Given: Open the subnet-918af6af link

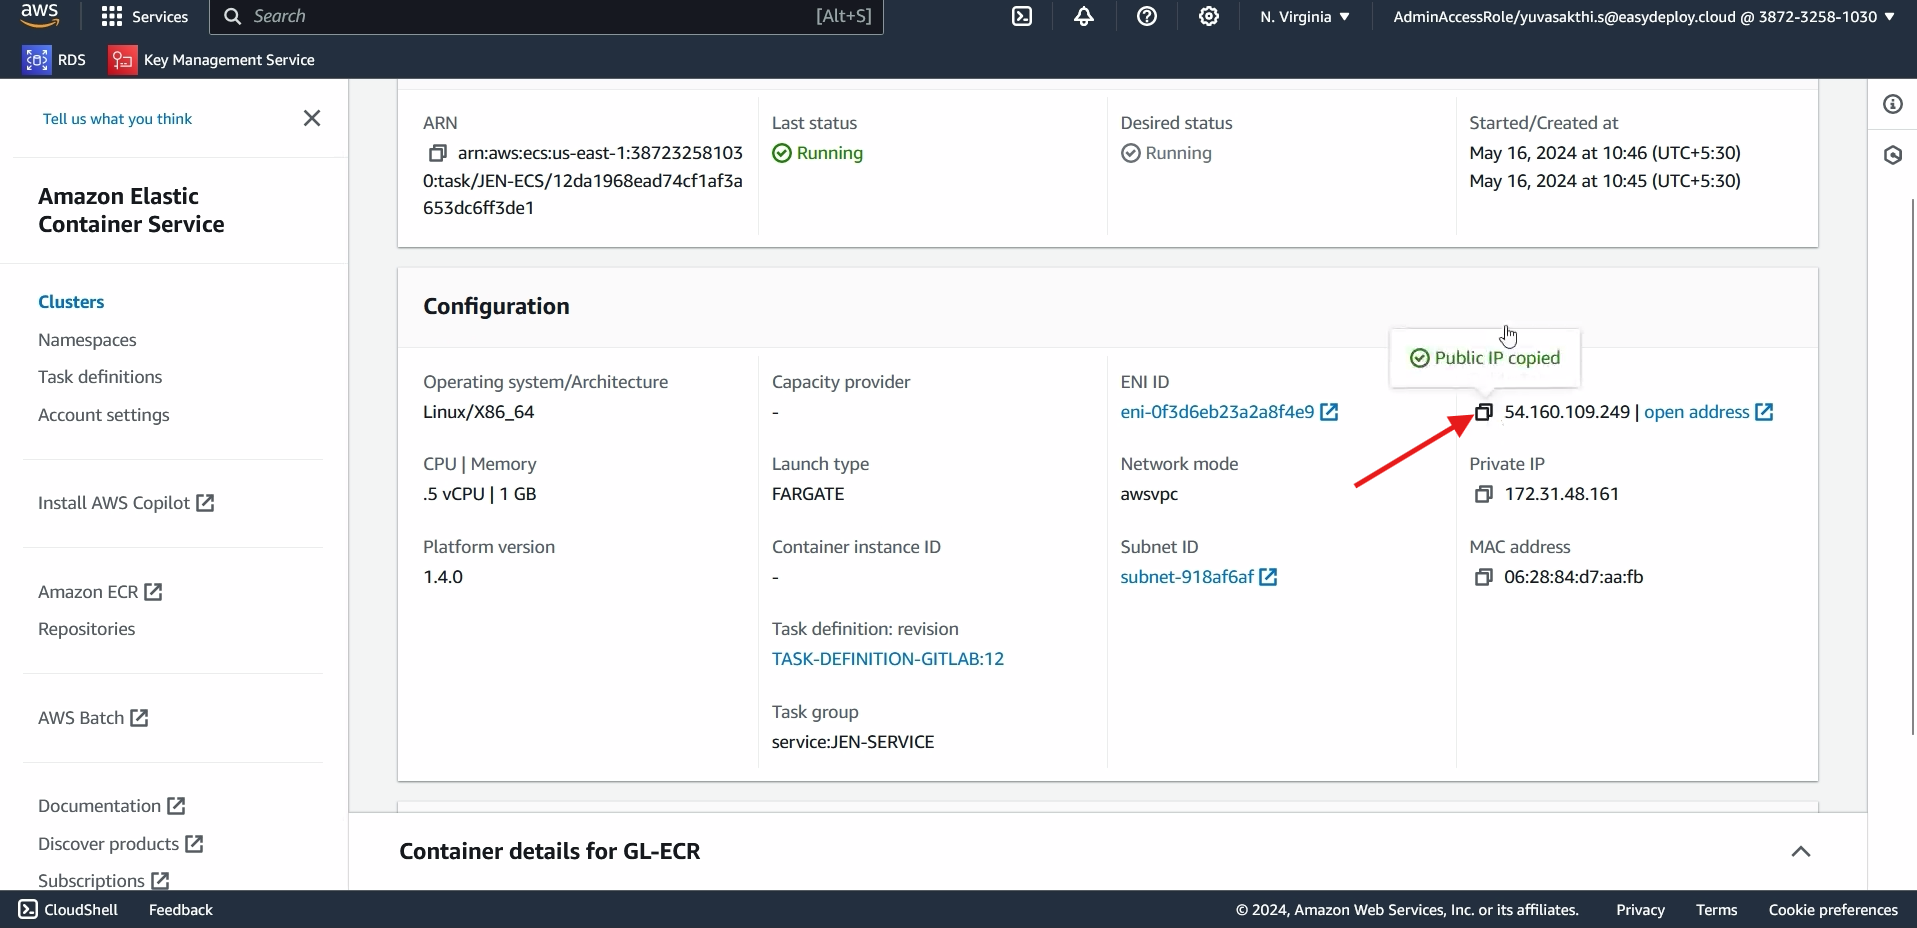Looking at the screenshot, I should (1187, 577).
